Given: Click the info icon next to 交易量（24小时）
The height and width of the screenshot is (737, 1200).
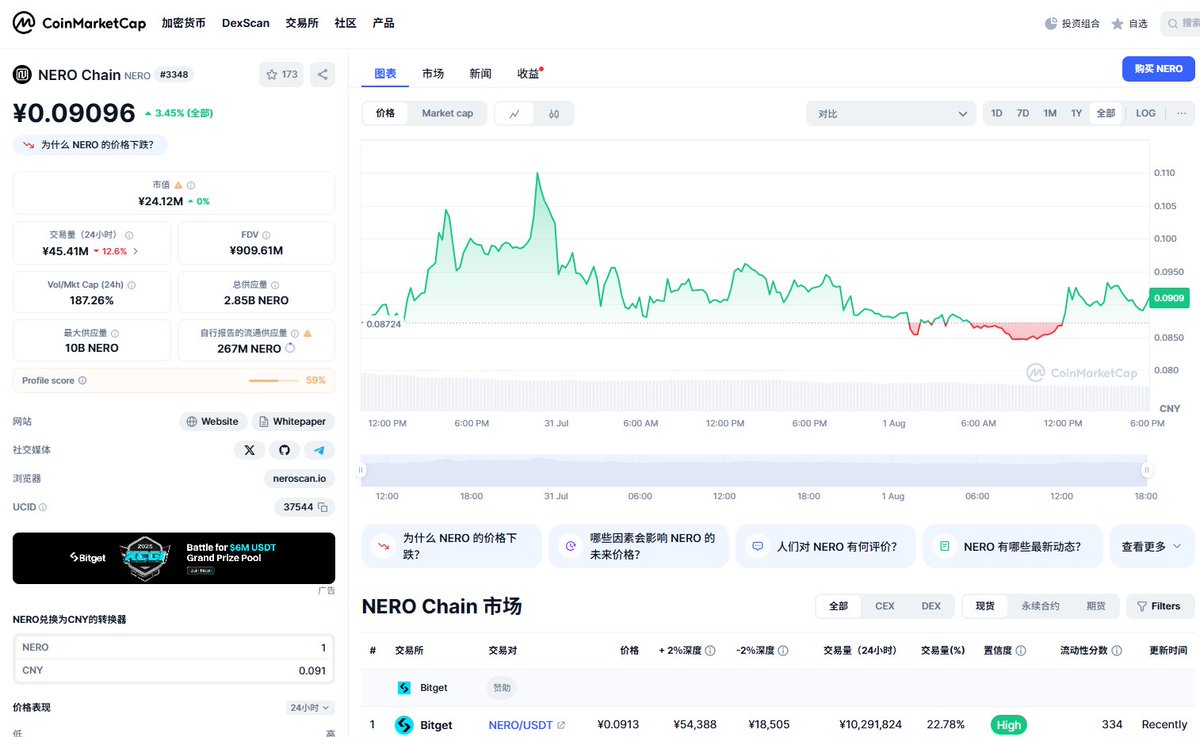Looking at the screenshot, I should point(129,235).
